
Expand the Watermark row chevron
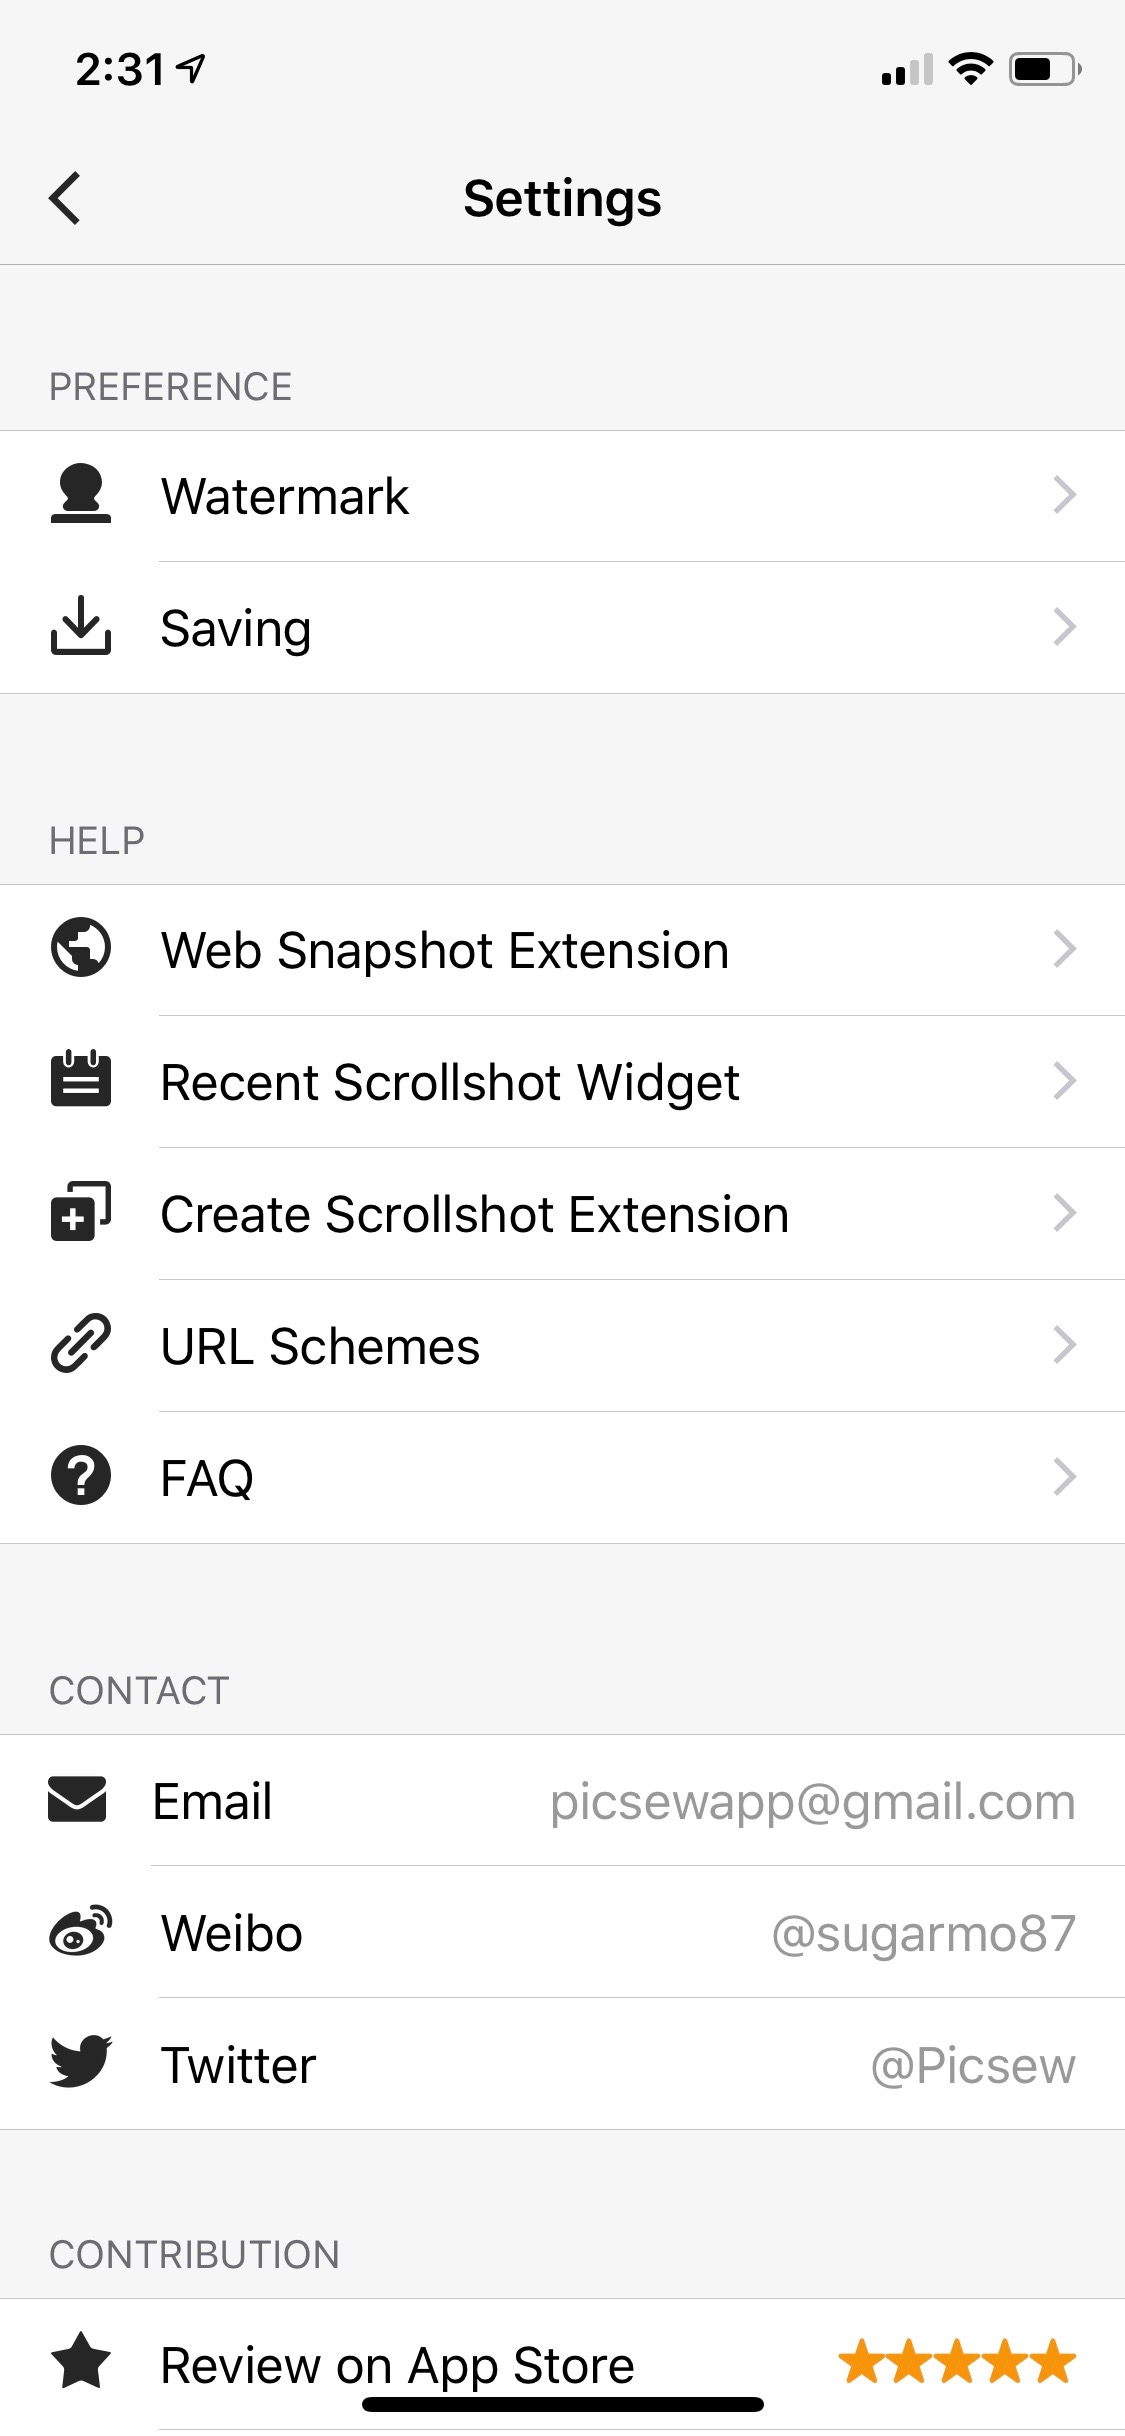1065,495
